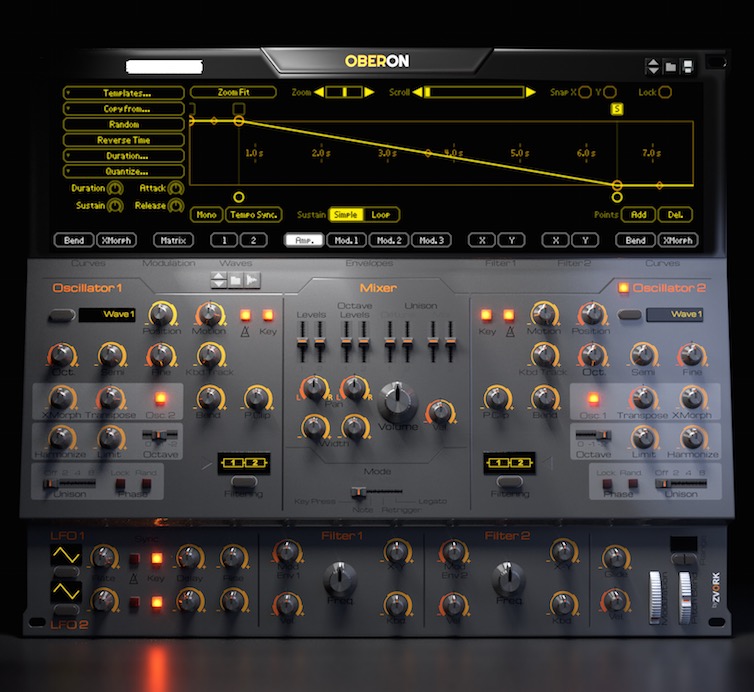Viewport: 754px width, 692px height.
Task: Click the Mixer Mode slider
Action: (377, 491)
